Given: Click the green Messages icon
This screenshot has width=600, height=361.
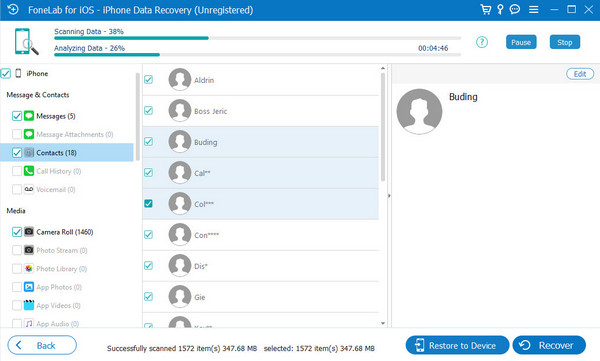Looking at the screenshot, I should (x=29, y=116).
